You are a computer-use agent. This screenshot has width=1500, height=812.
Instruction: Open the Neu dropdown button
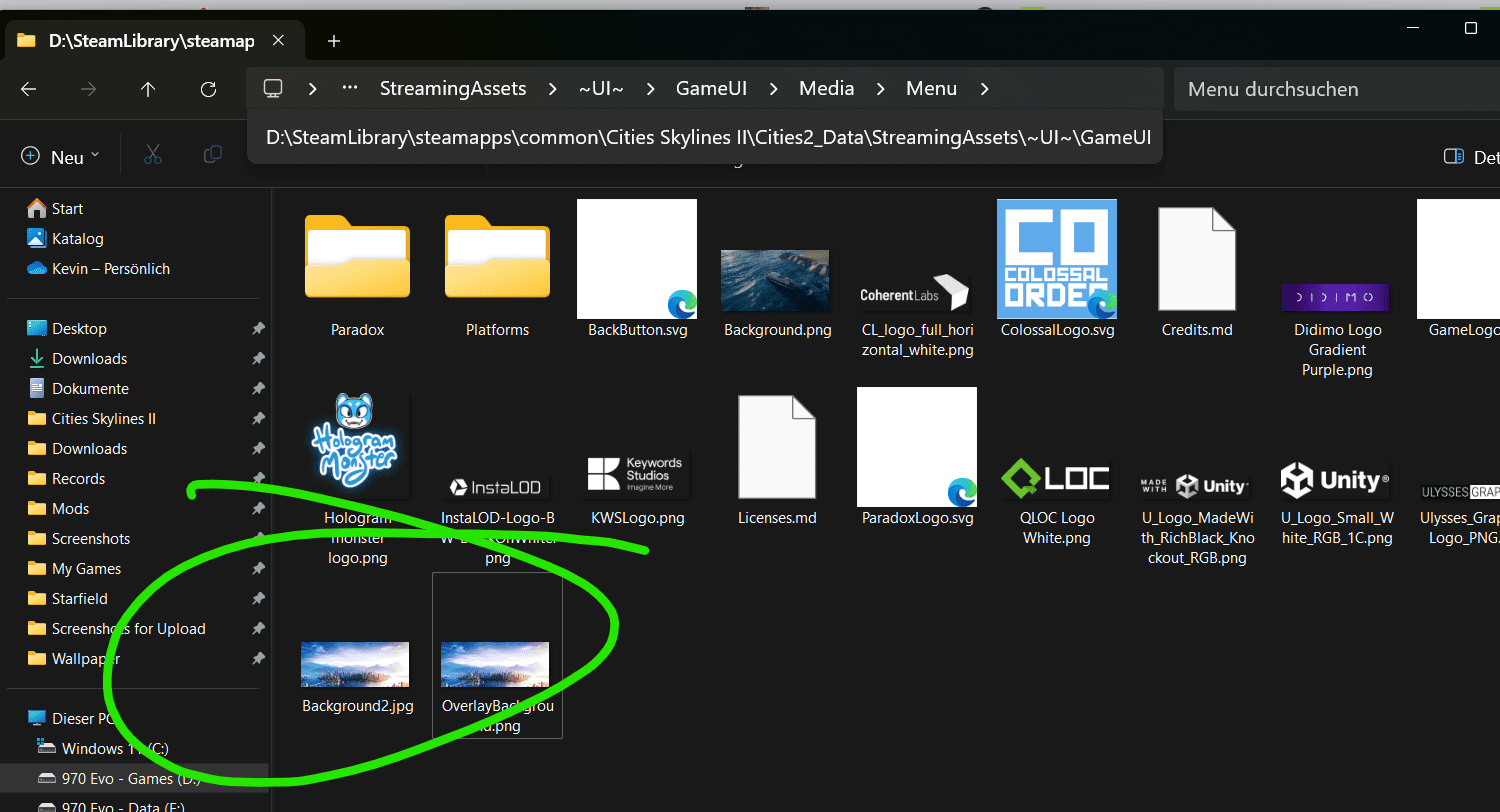pos(61,157)
